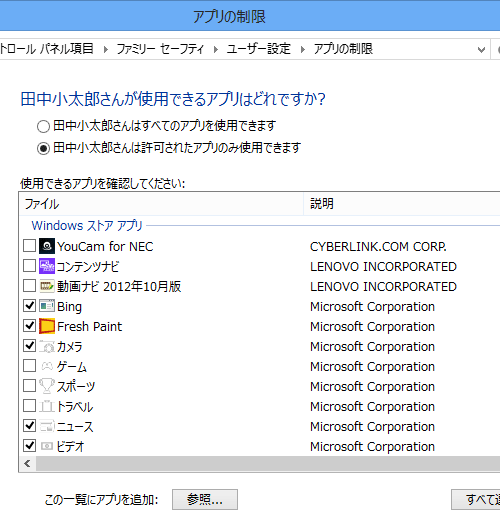Select the Fresh Paint row name
The height and width of the screenshot is (530, 500).
click(90, 327)
